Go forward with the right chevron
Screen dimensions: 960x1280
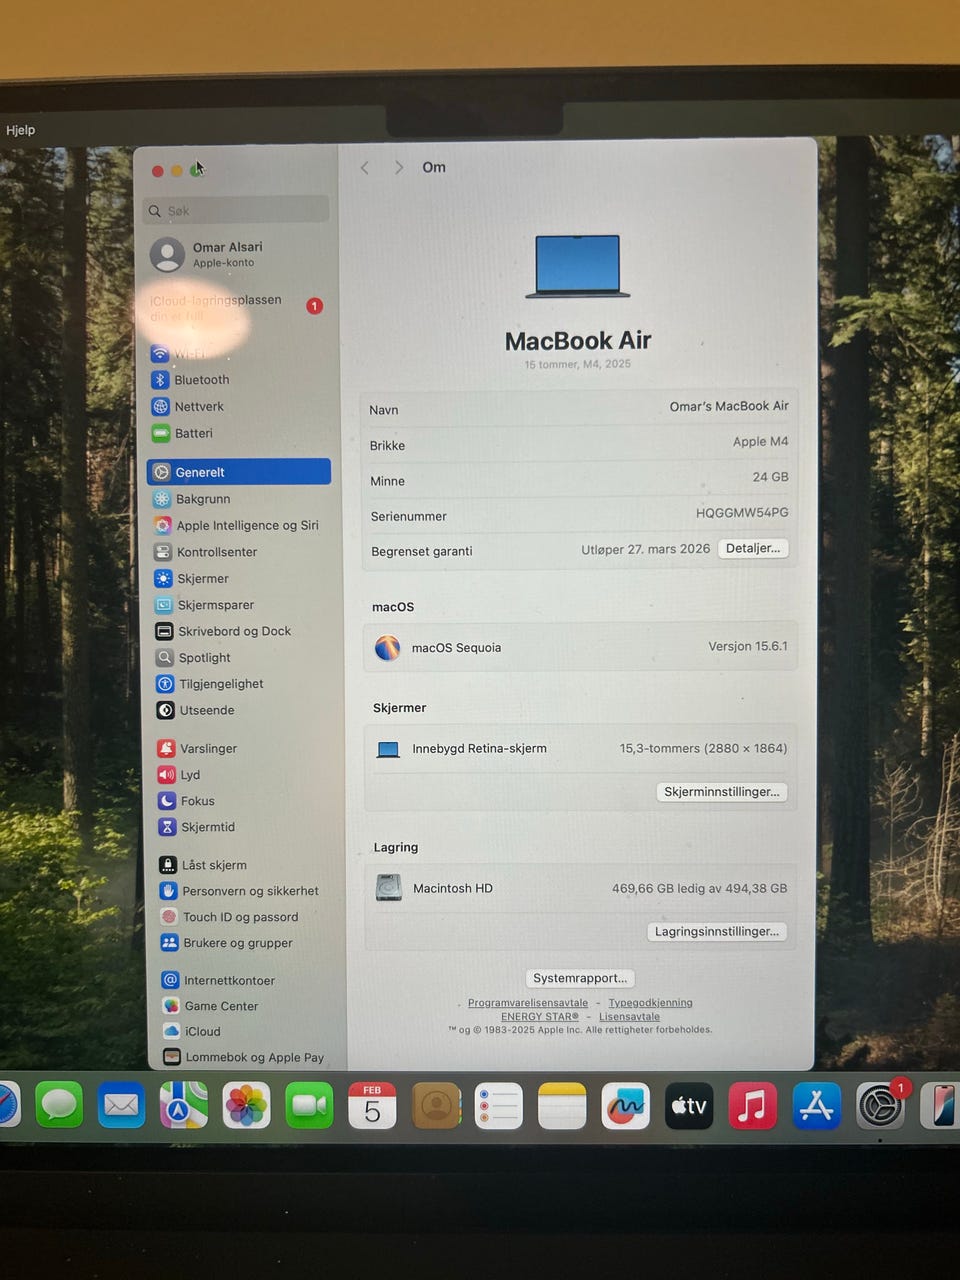(x=399, y=167)
